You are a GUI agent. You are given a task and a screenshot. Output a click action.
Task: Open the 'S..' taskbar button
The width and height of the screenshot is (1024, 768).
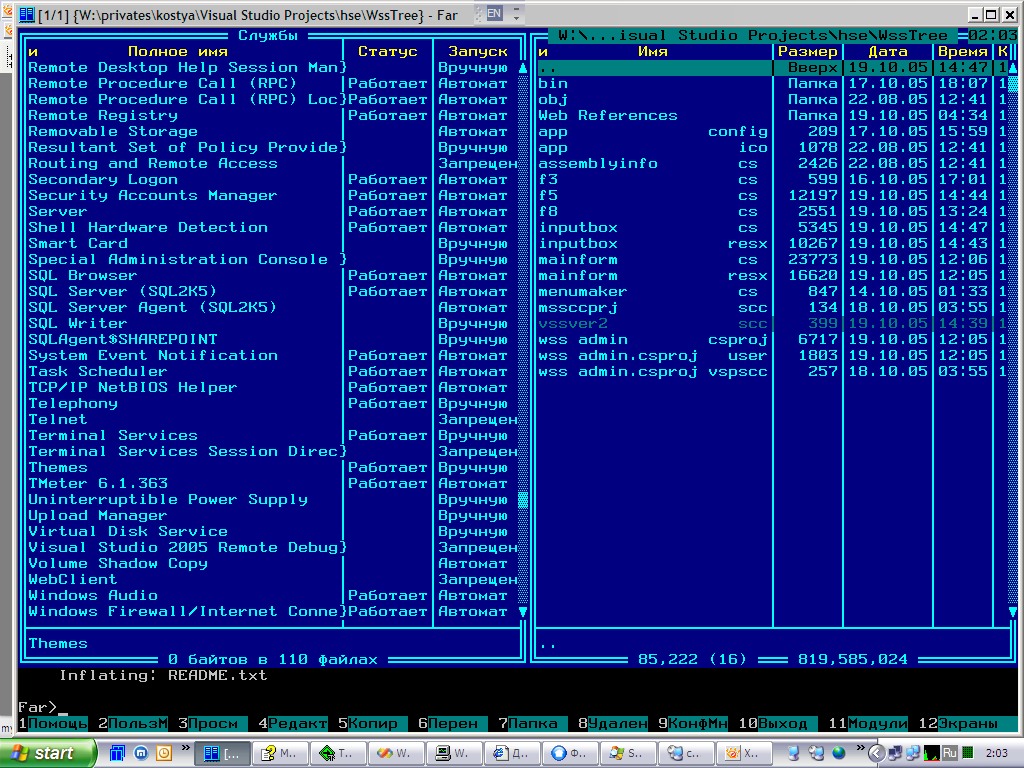(628, 754)
